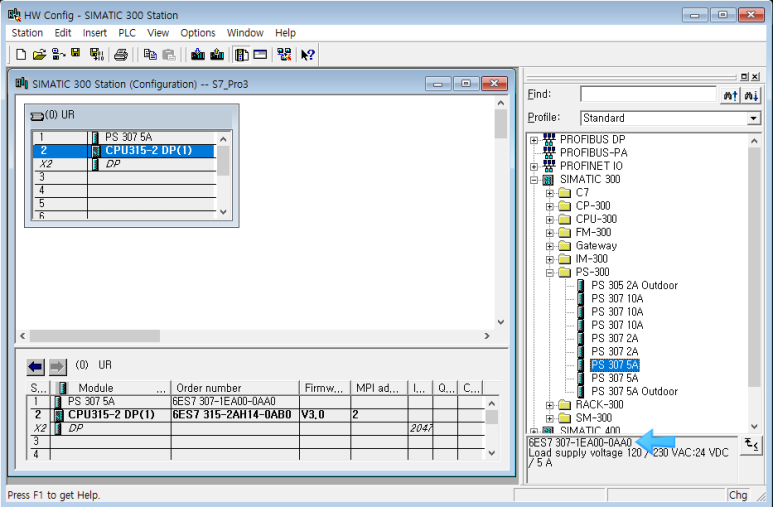
Task: Expand the PROFIBUS DP tree node
Action: click(x=534, y=140)
